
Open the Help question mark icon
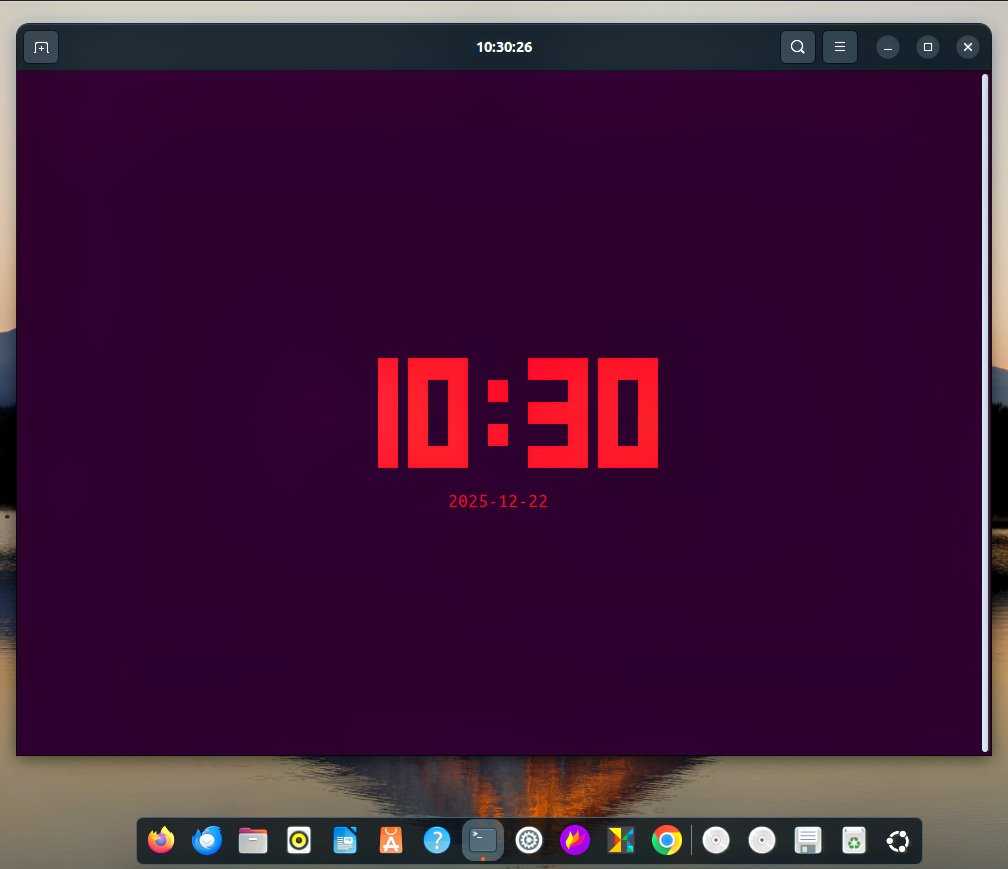coord(437,840)
